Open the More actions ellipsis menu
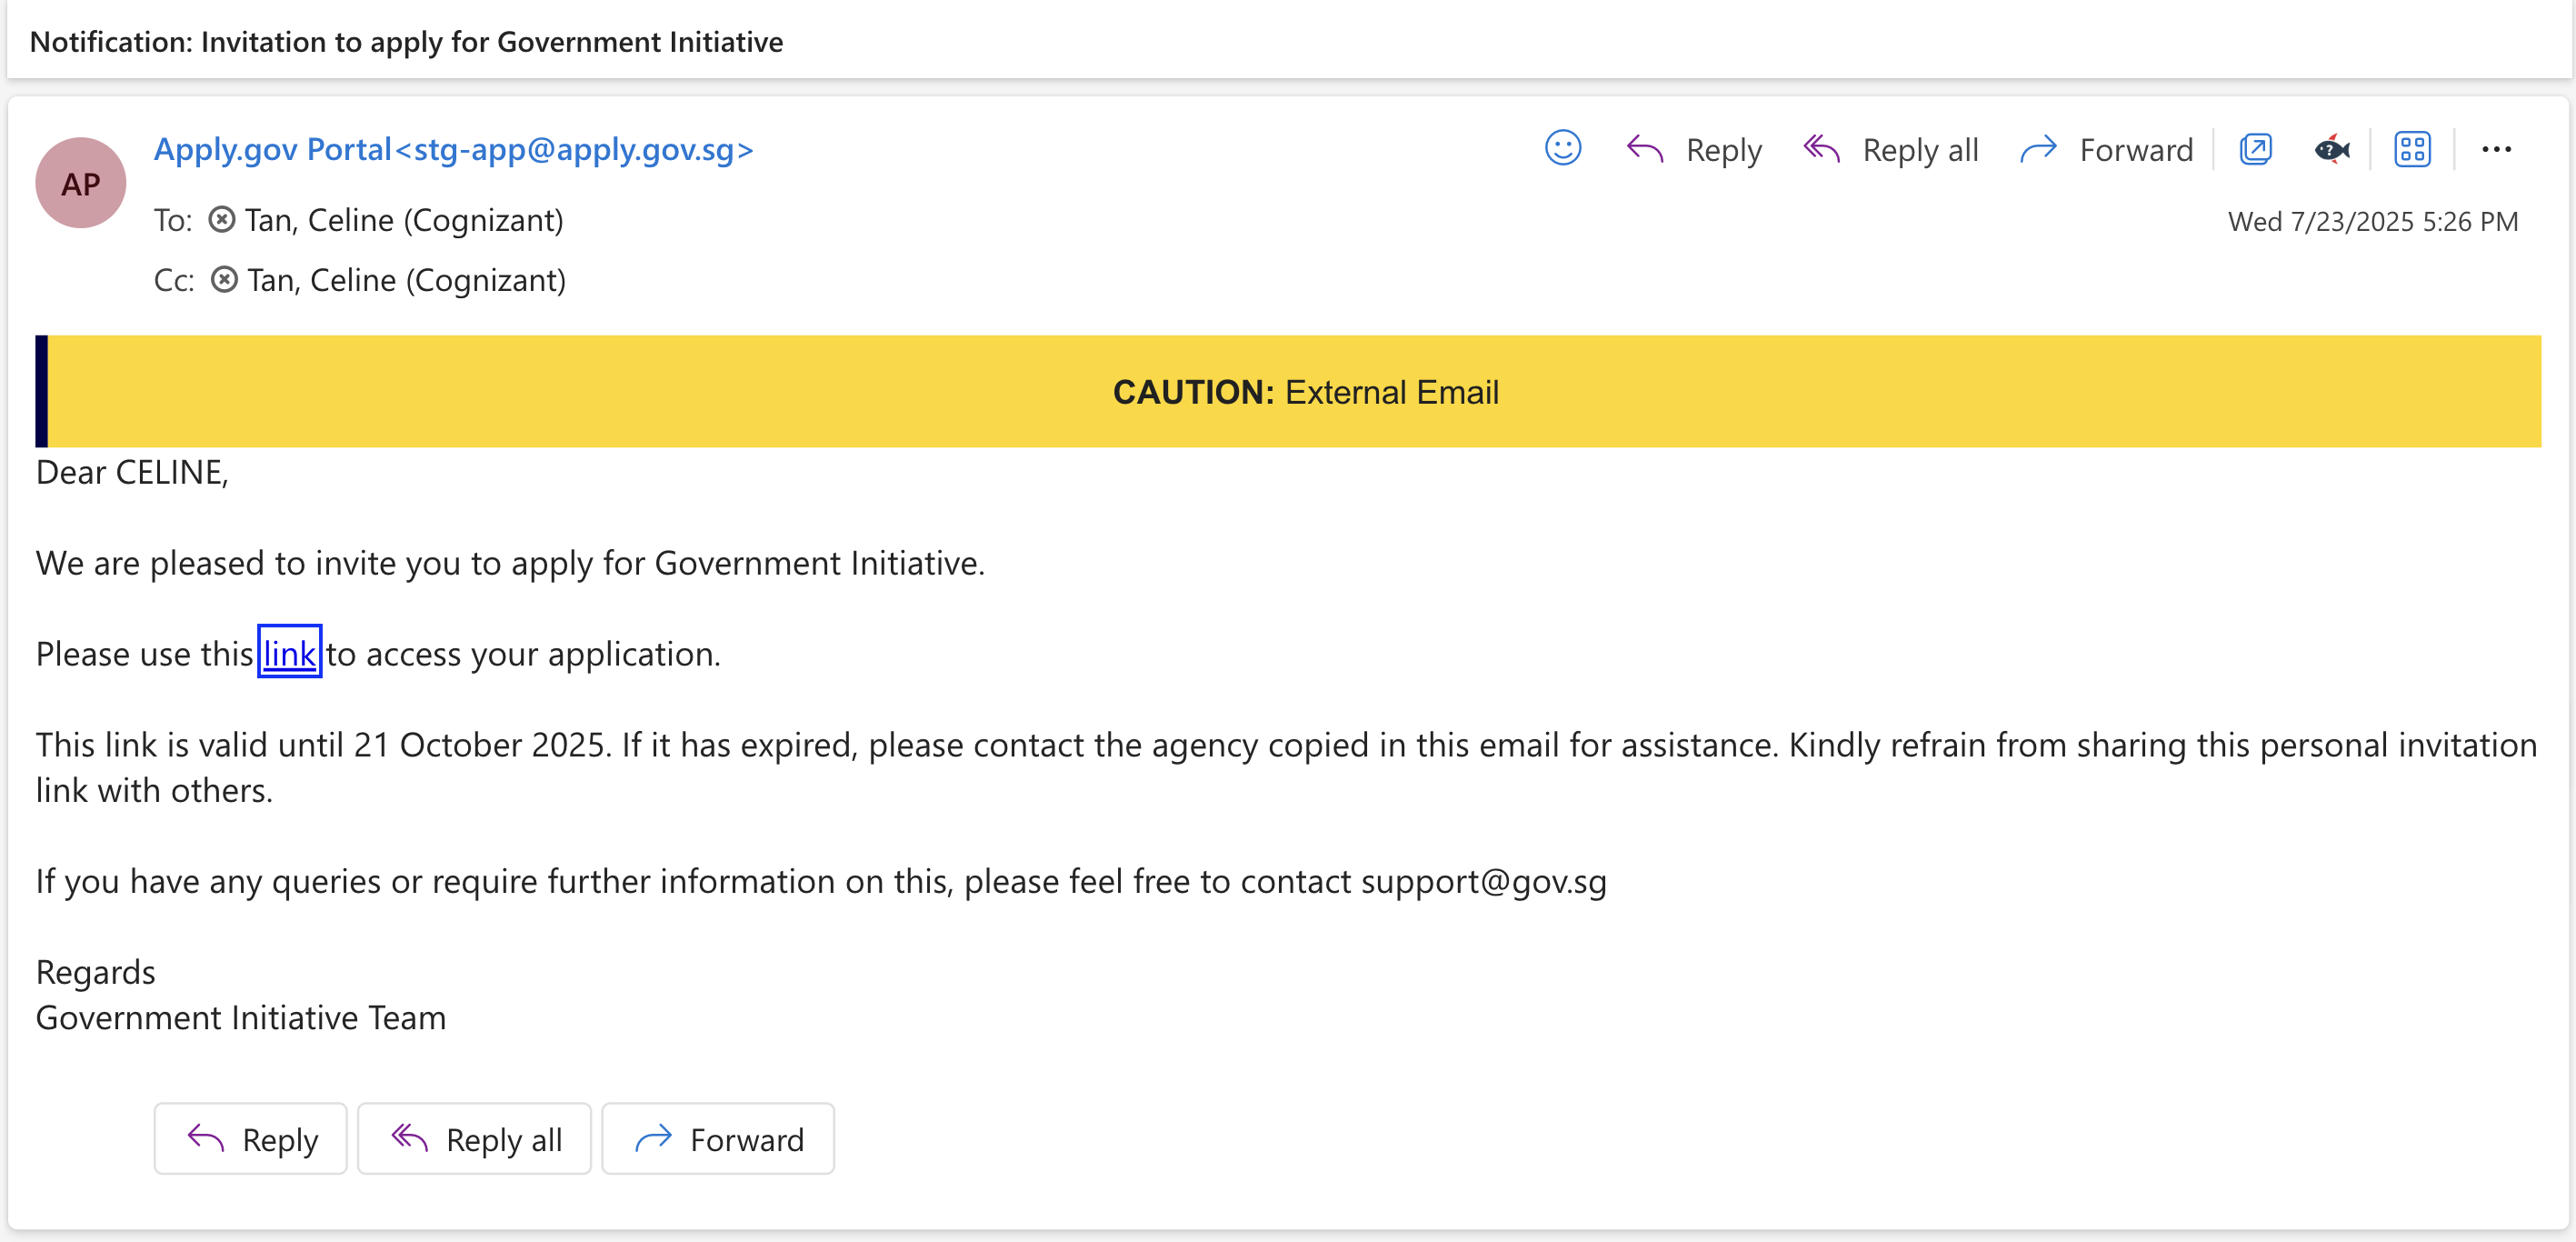The width and height of the screenshot is (2576, 1242). coord(2496,149)
